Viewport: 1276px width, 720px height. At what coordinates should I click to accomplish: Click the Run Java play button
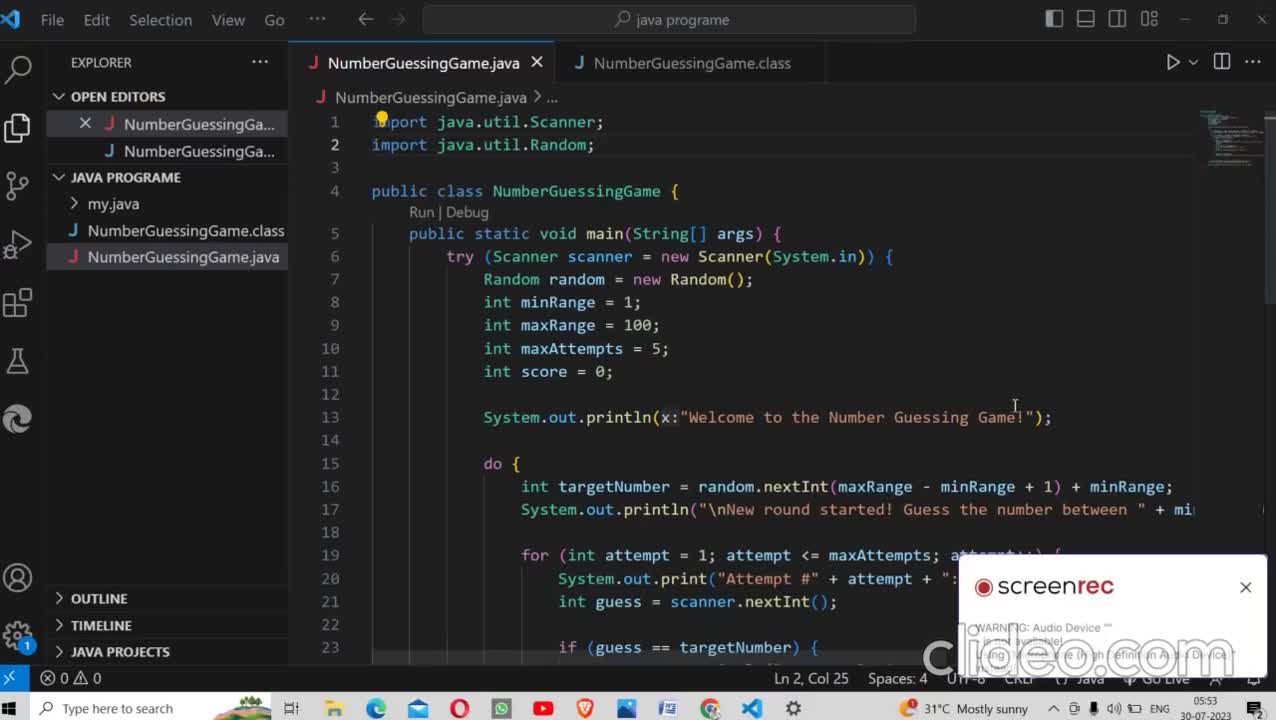click(x=1173, y=62)
